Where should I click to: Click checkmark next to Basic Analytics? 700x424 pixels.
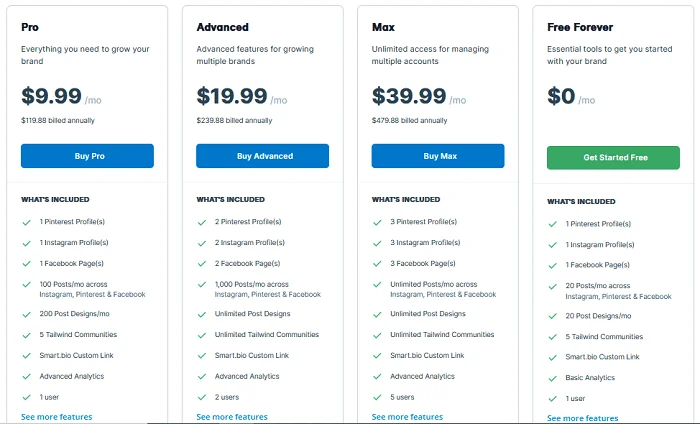pos(553,378)
